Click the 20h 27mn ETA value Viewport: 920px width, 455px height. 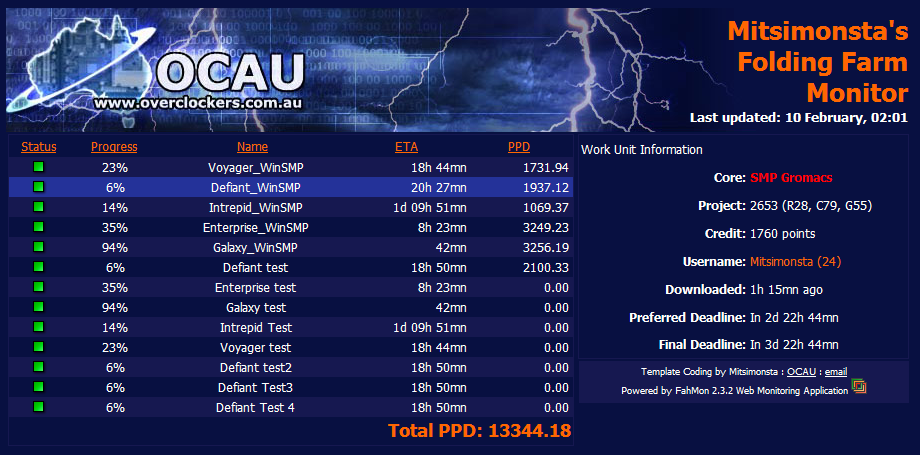click(x=439, y=188)
